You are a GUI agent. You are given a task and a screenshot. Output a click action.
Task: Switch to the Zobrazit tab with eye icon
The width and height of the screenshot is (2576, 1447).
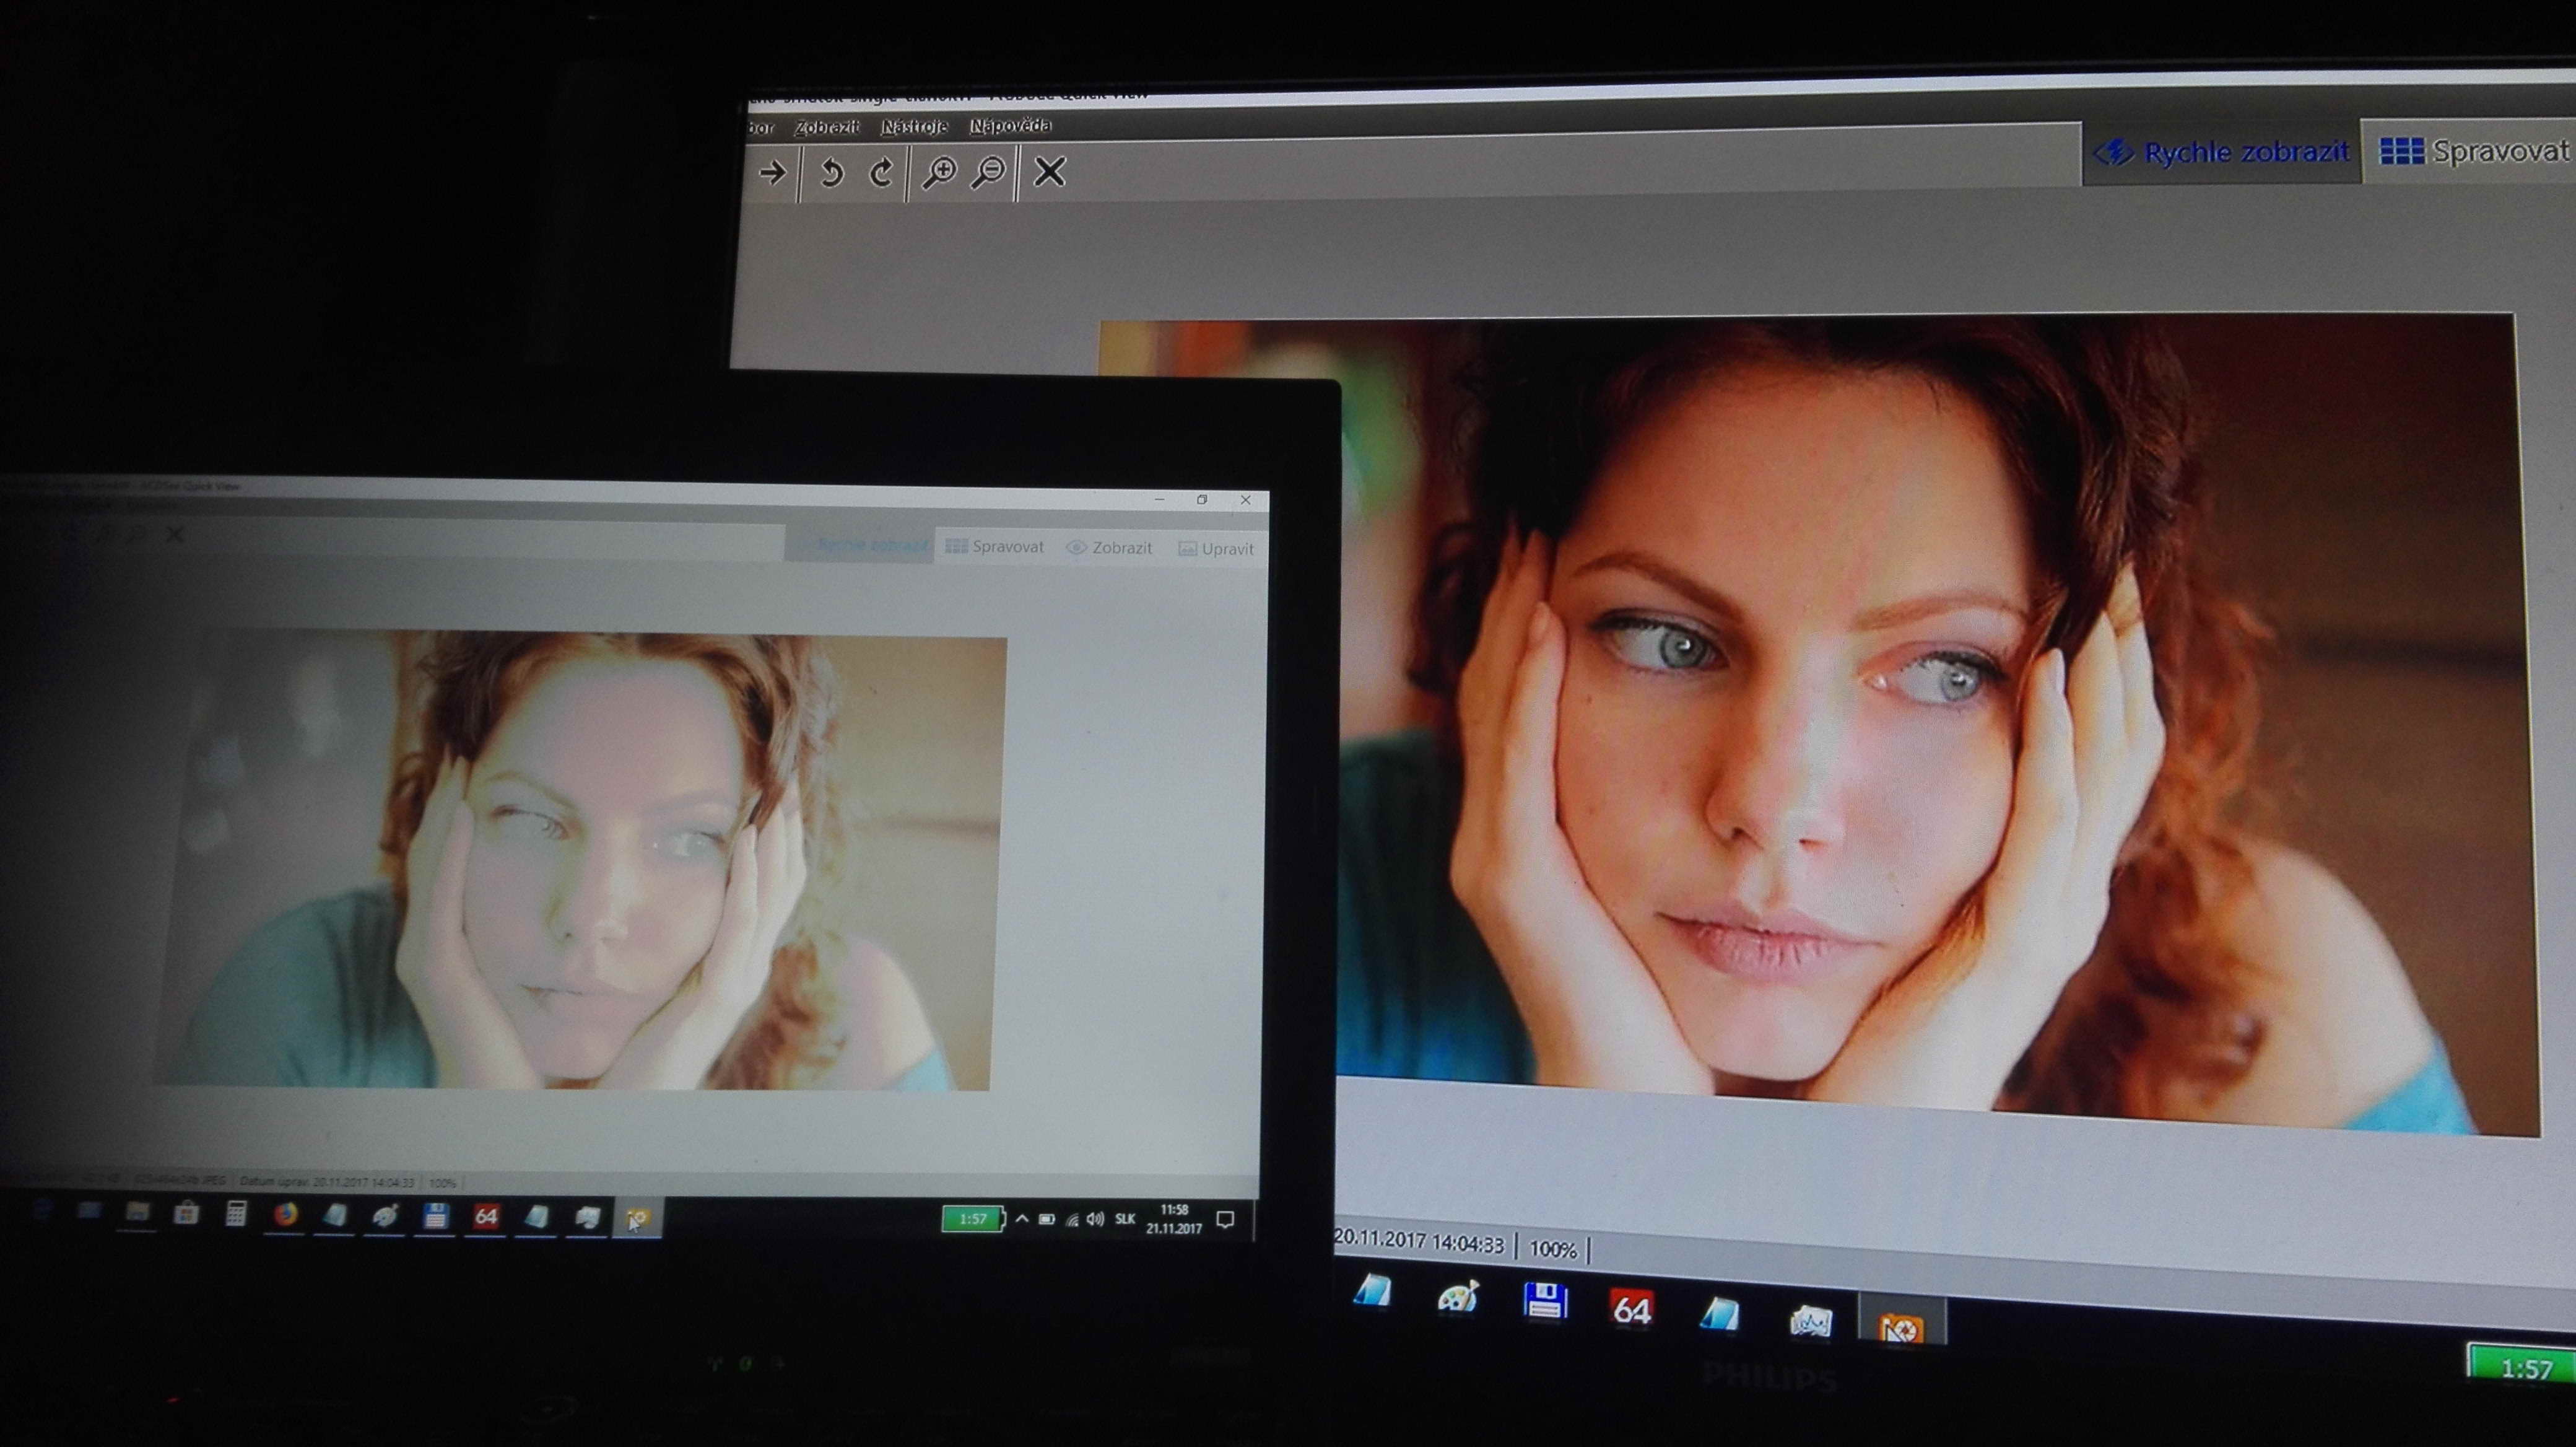tap(1109, 548)
